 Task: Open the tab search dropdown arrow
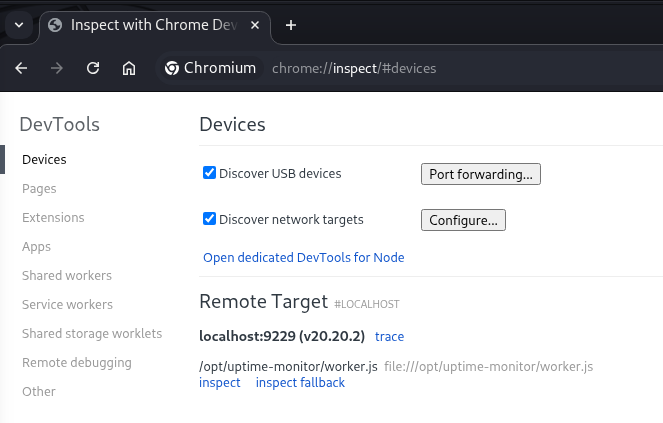pos(19,25)
